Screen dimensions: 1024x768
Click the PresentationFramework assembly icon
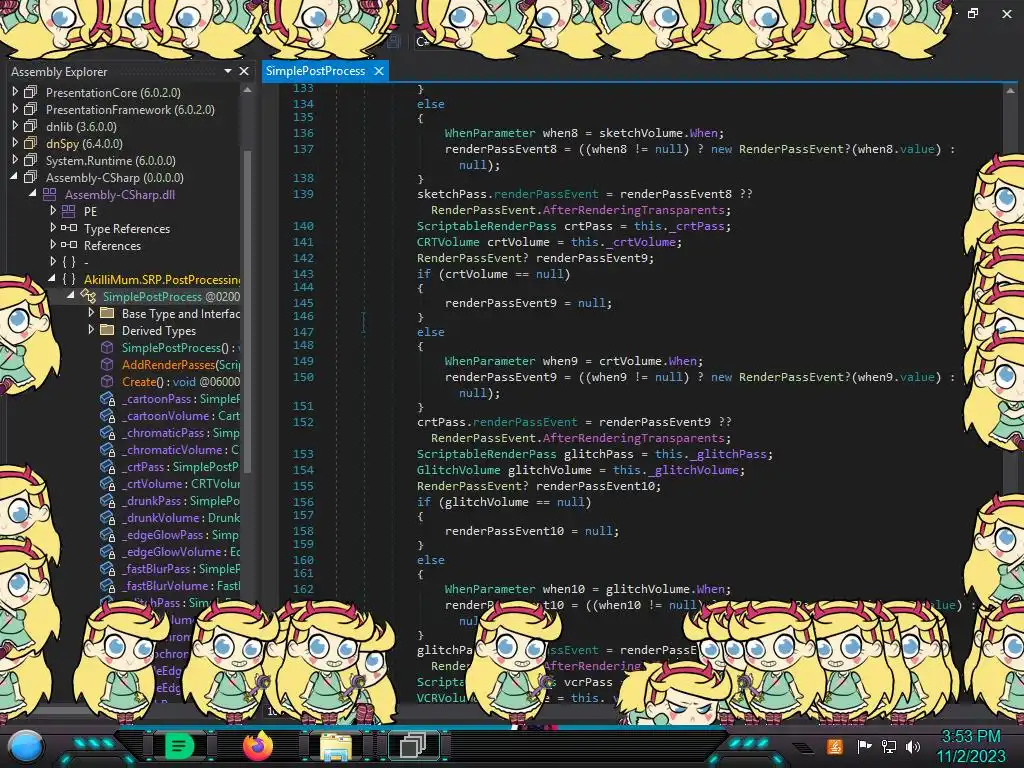click(31, 109)
